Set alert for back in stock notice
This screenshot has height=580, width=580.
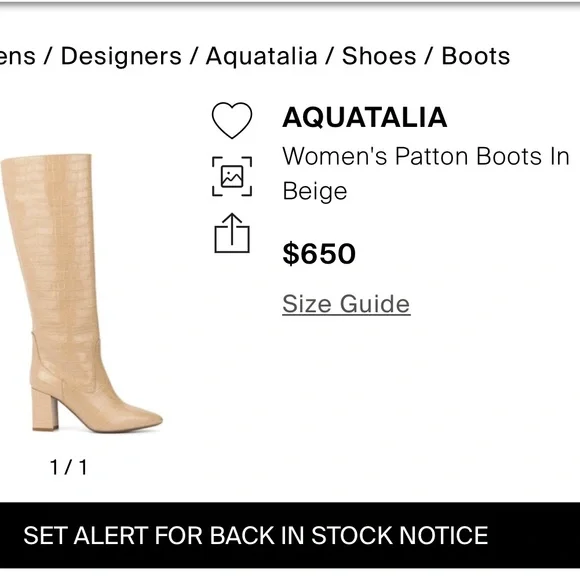coord(290,535)
